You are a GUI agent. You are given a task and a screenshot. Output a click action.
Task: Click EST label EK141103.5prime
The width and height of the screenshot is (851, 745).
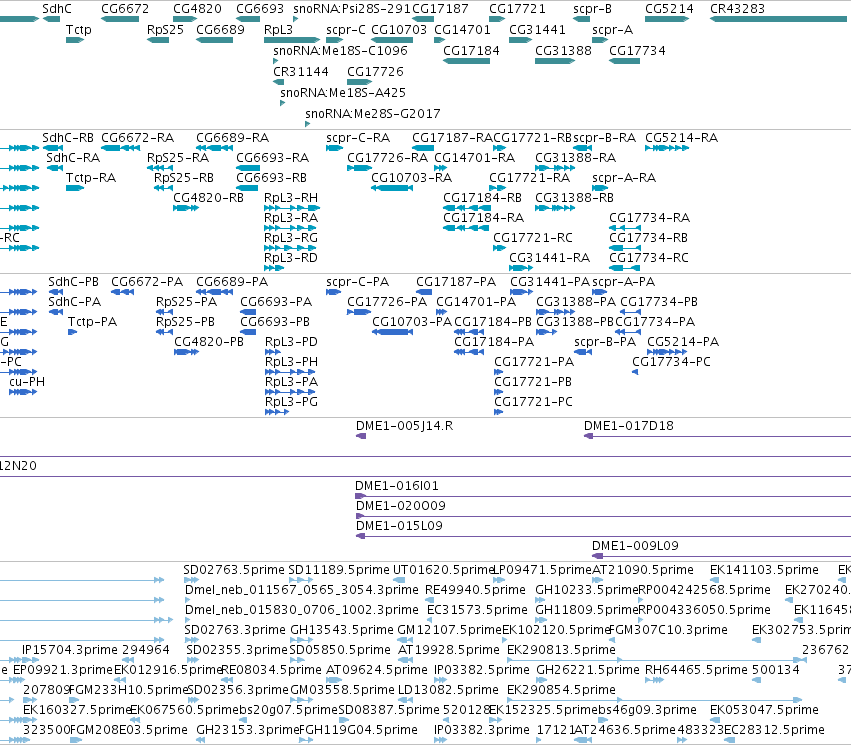764,570
